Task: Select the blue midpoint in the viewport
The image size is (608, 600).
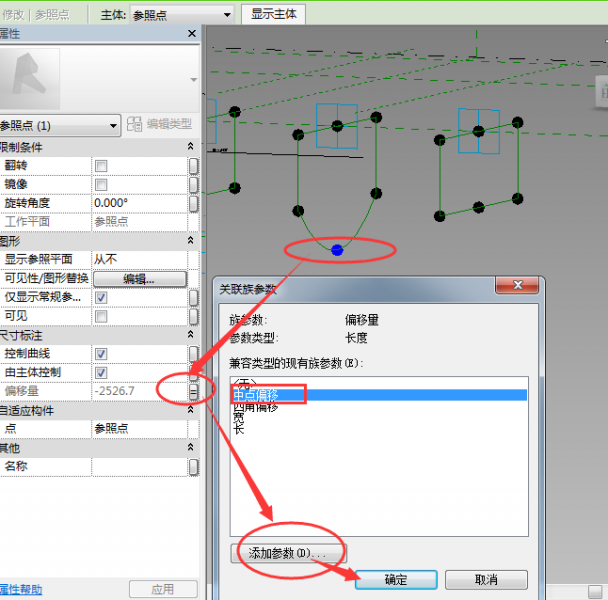Action: point(337,249)
